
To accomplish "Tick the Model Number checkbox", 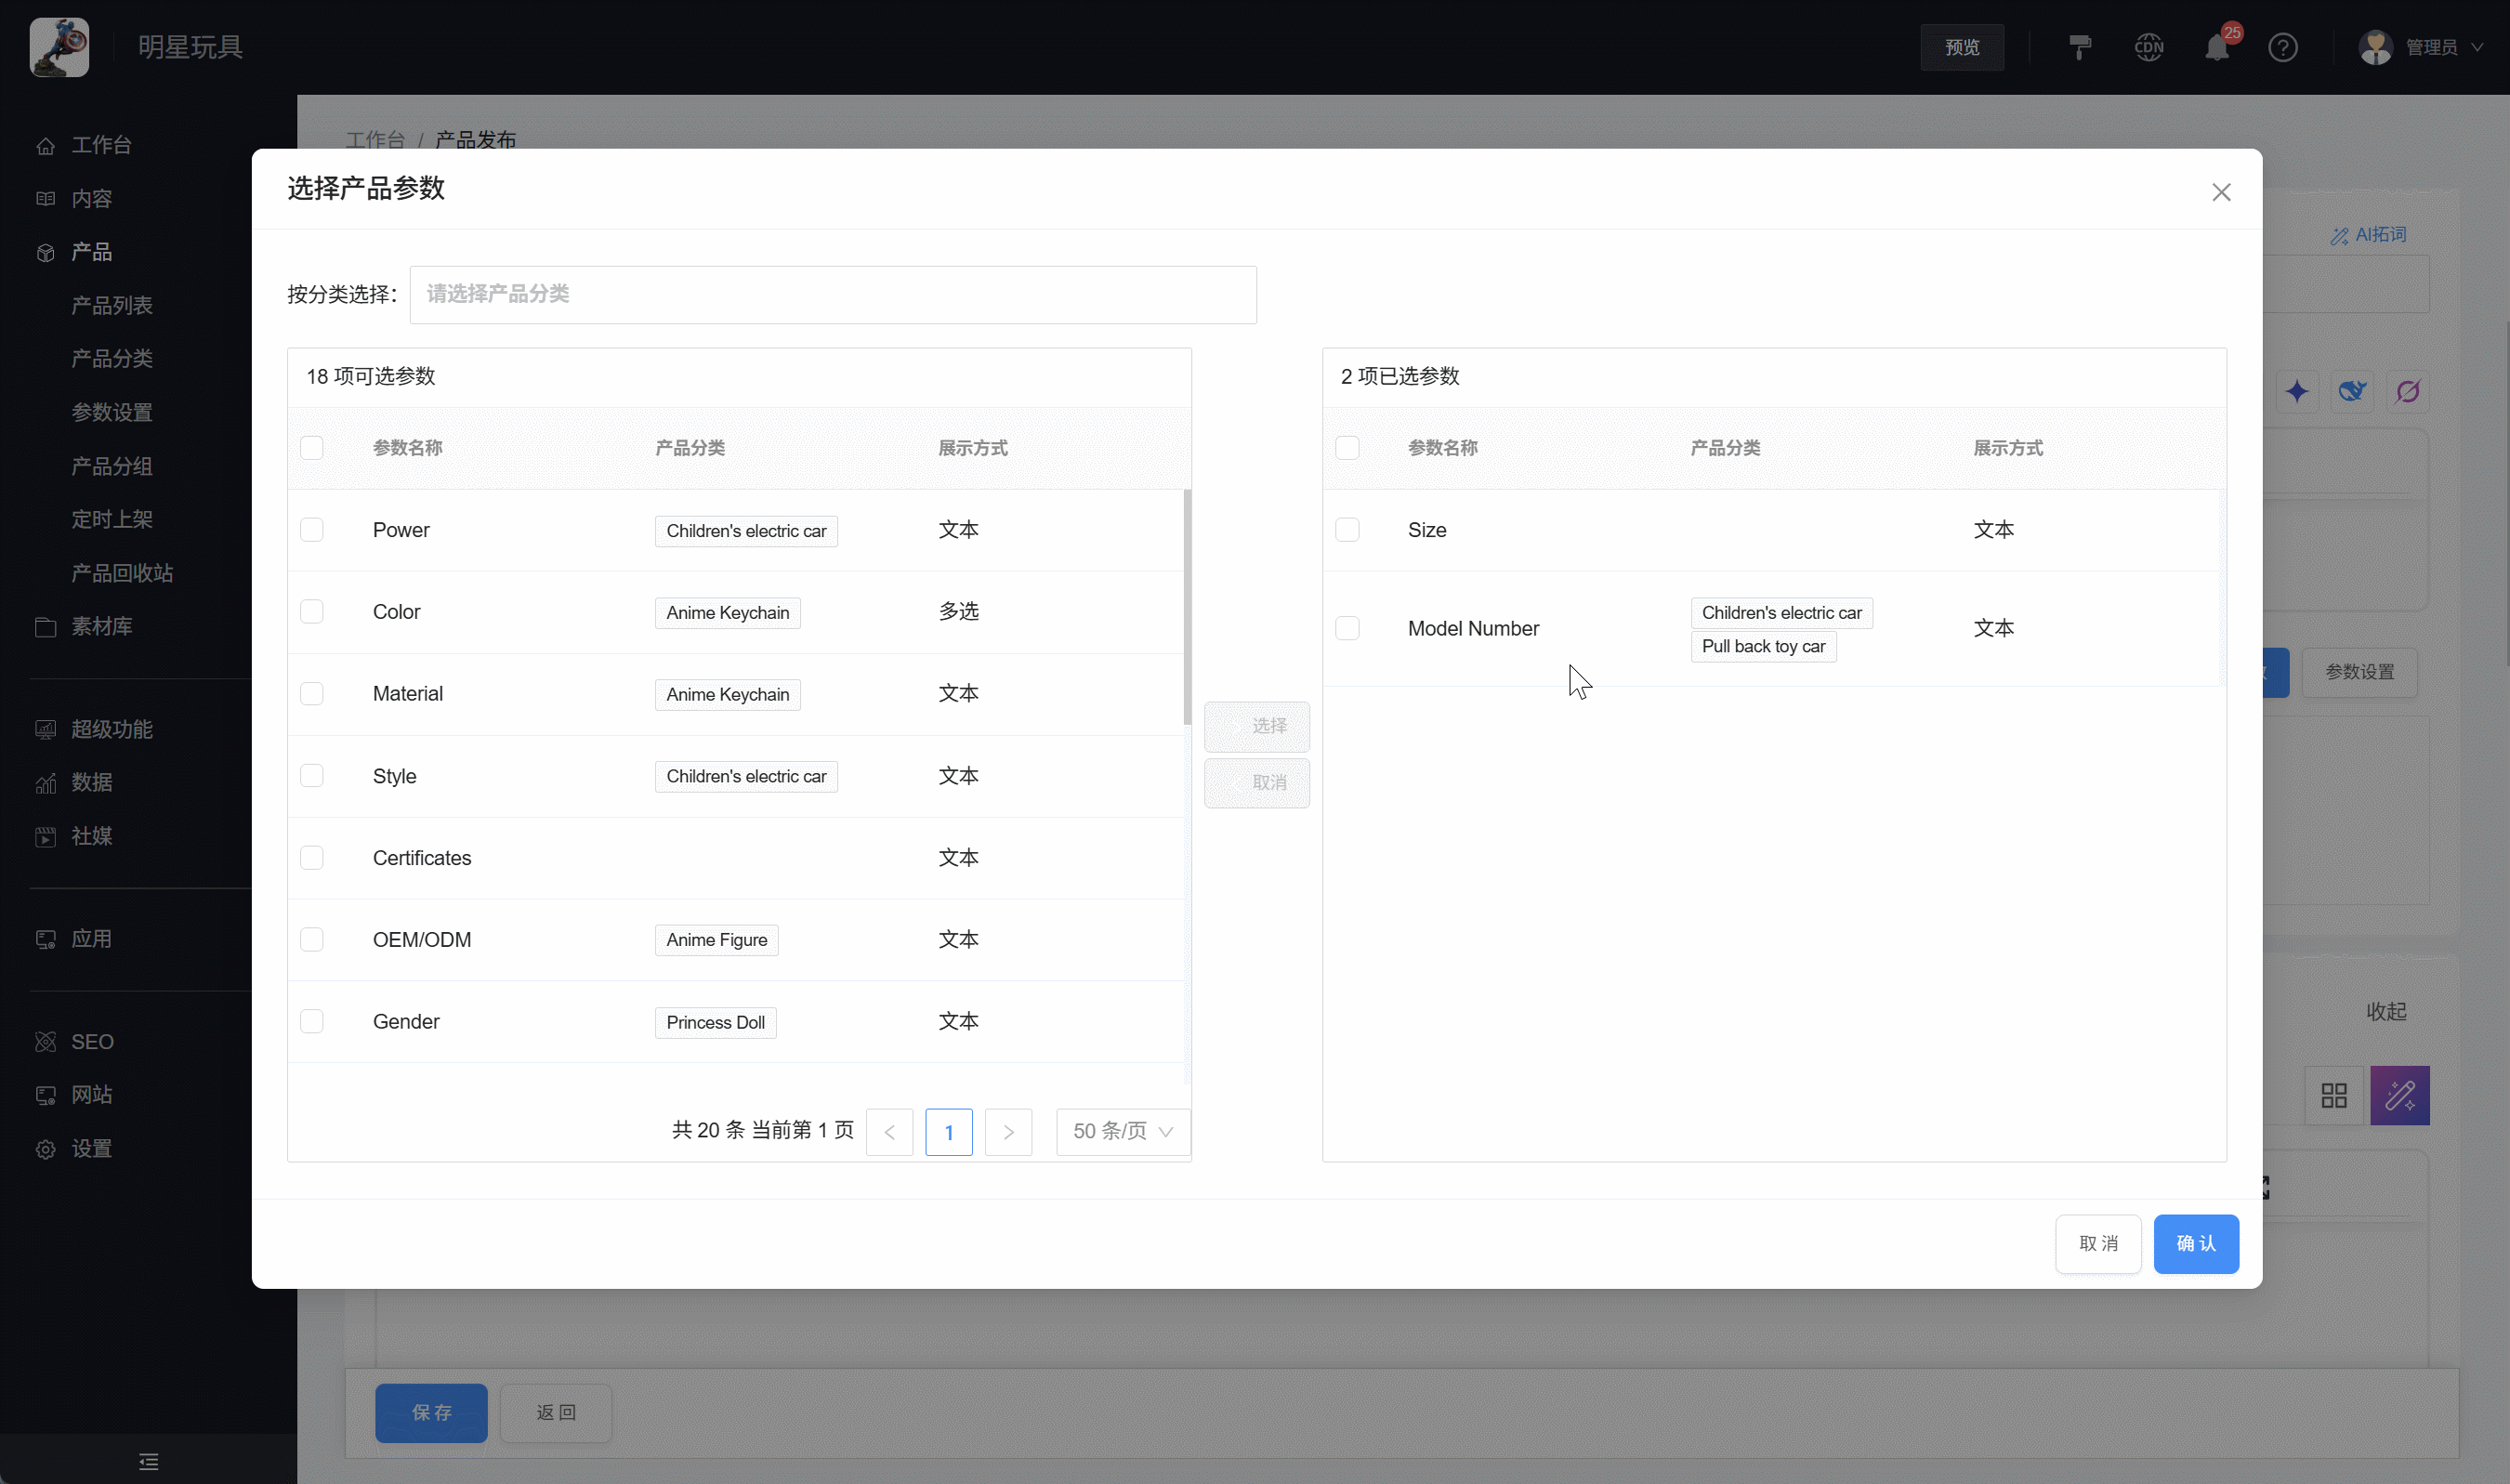I will (1347, 628).
